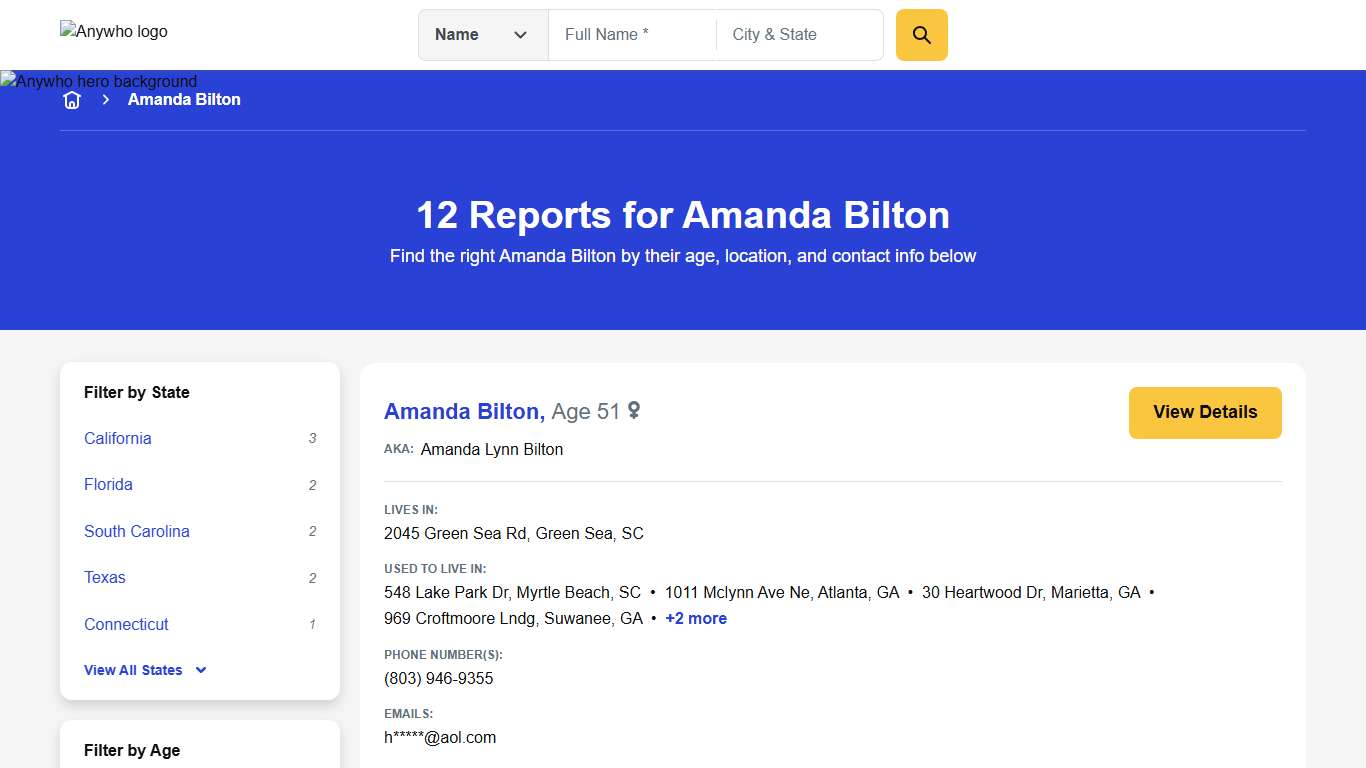Select Texas from state filters
1366x768 pixels.
point(104,577)
